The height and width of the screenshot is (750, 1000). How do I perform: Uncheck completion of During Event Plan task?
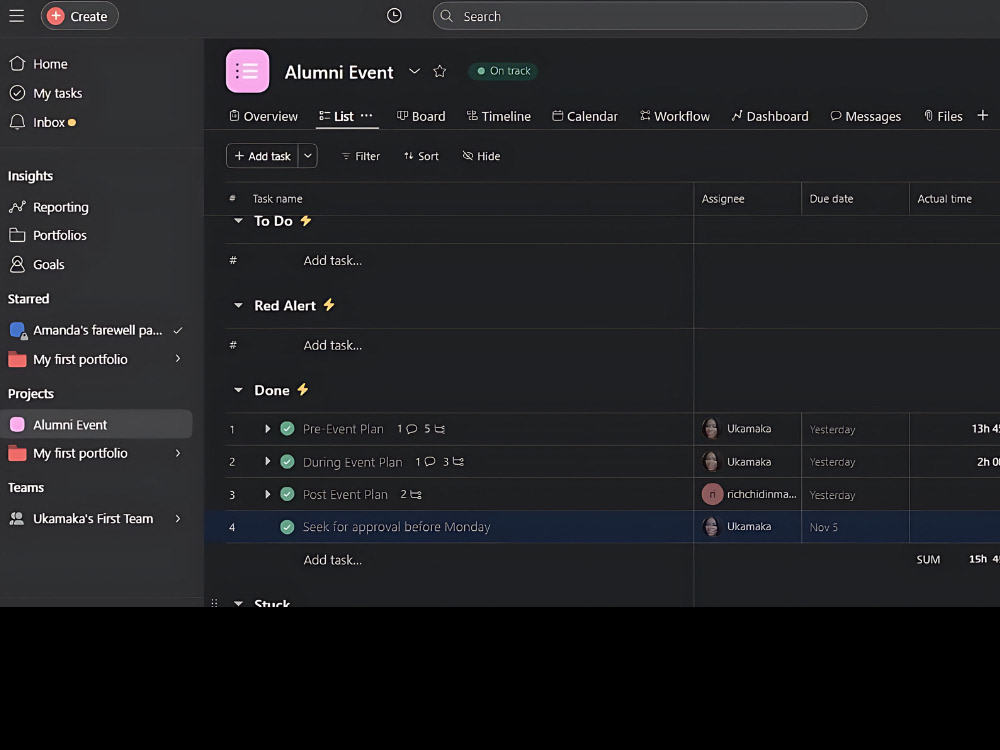[x=288, y=462]
